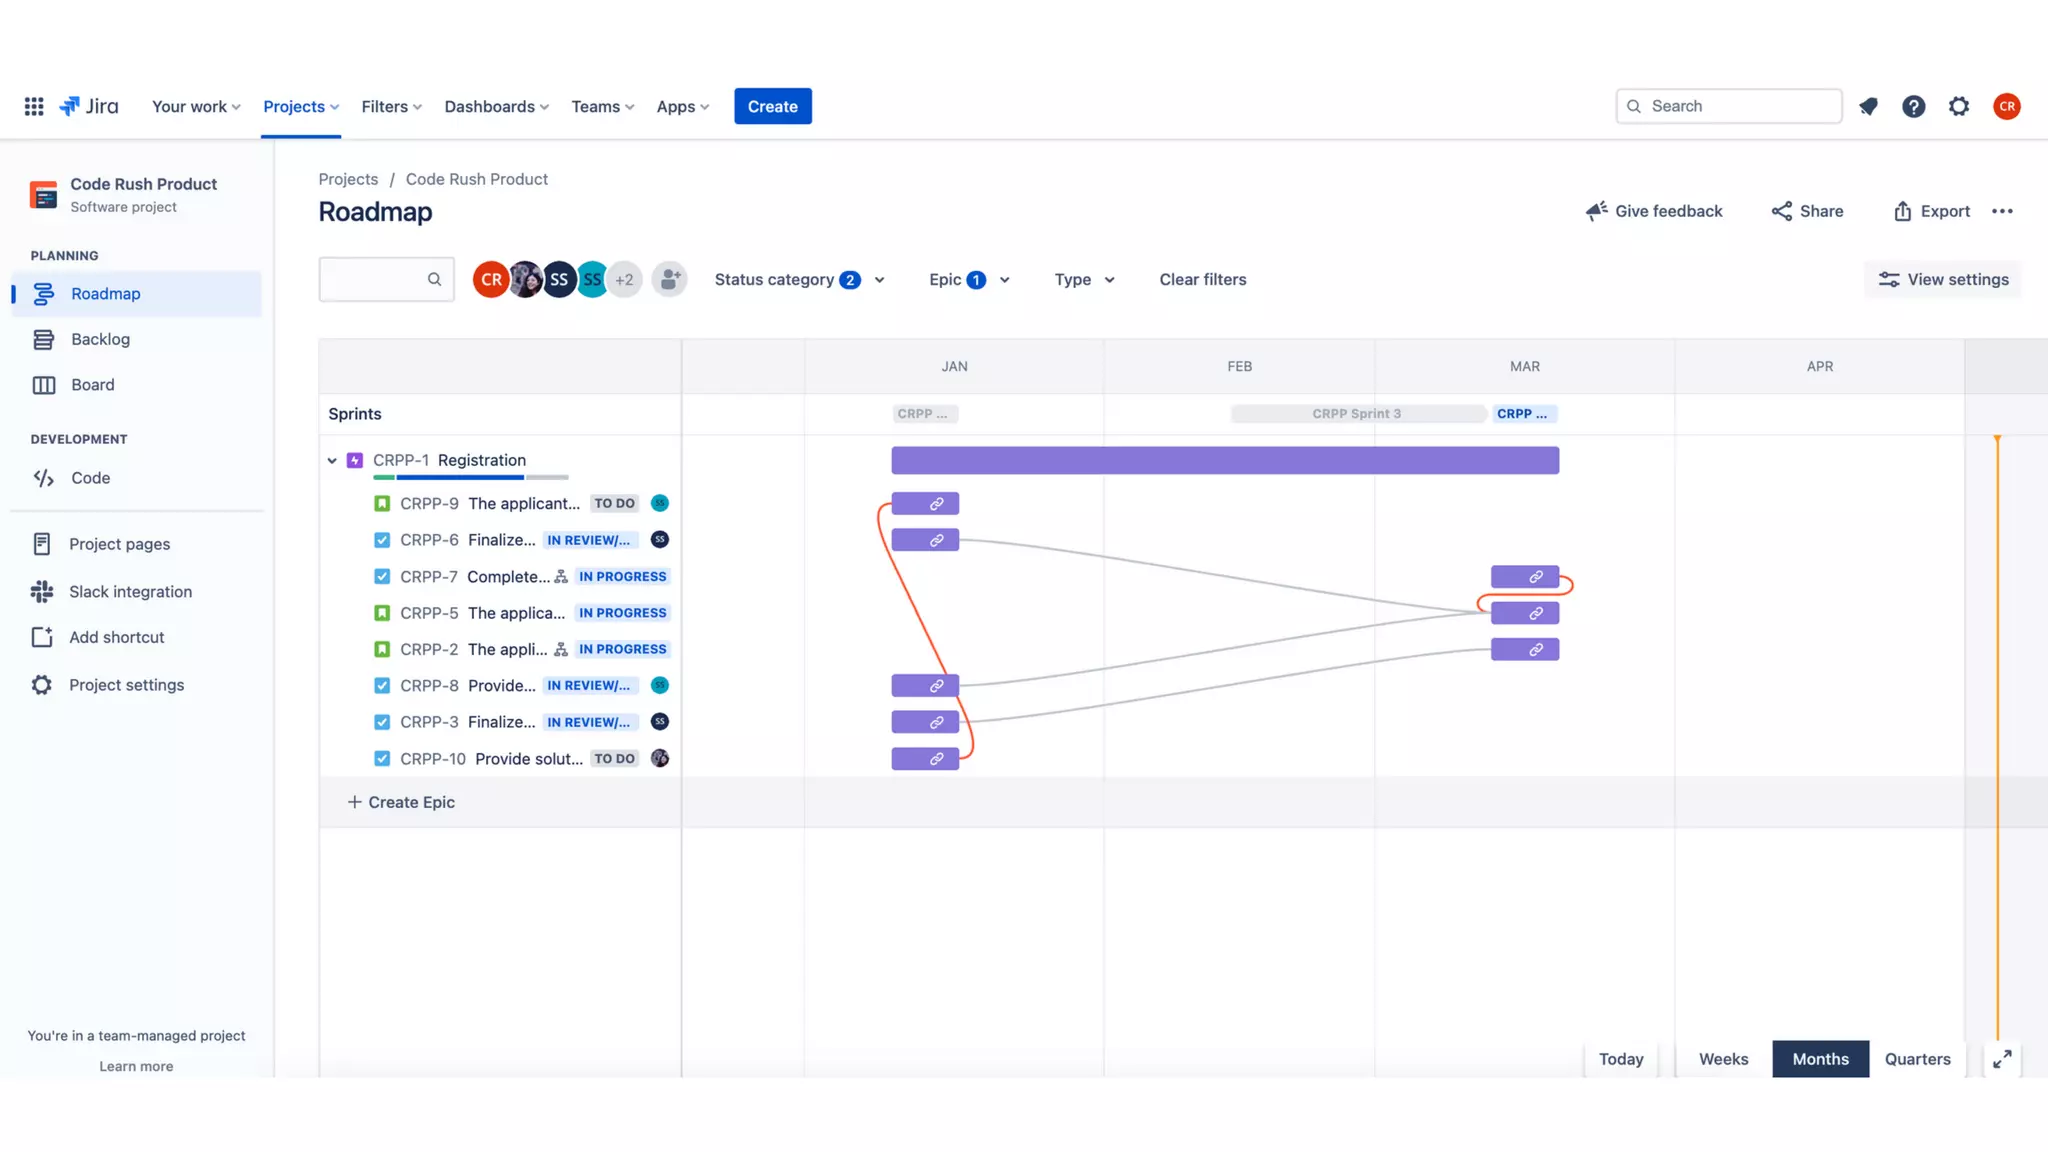Viewport: 2048px width, 1152px height.
Task: Switch timeline view to Quarters
Action: (1917, 1059)
